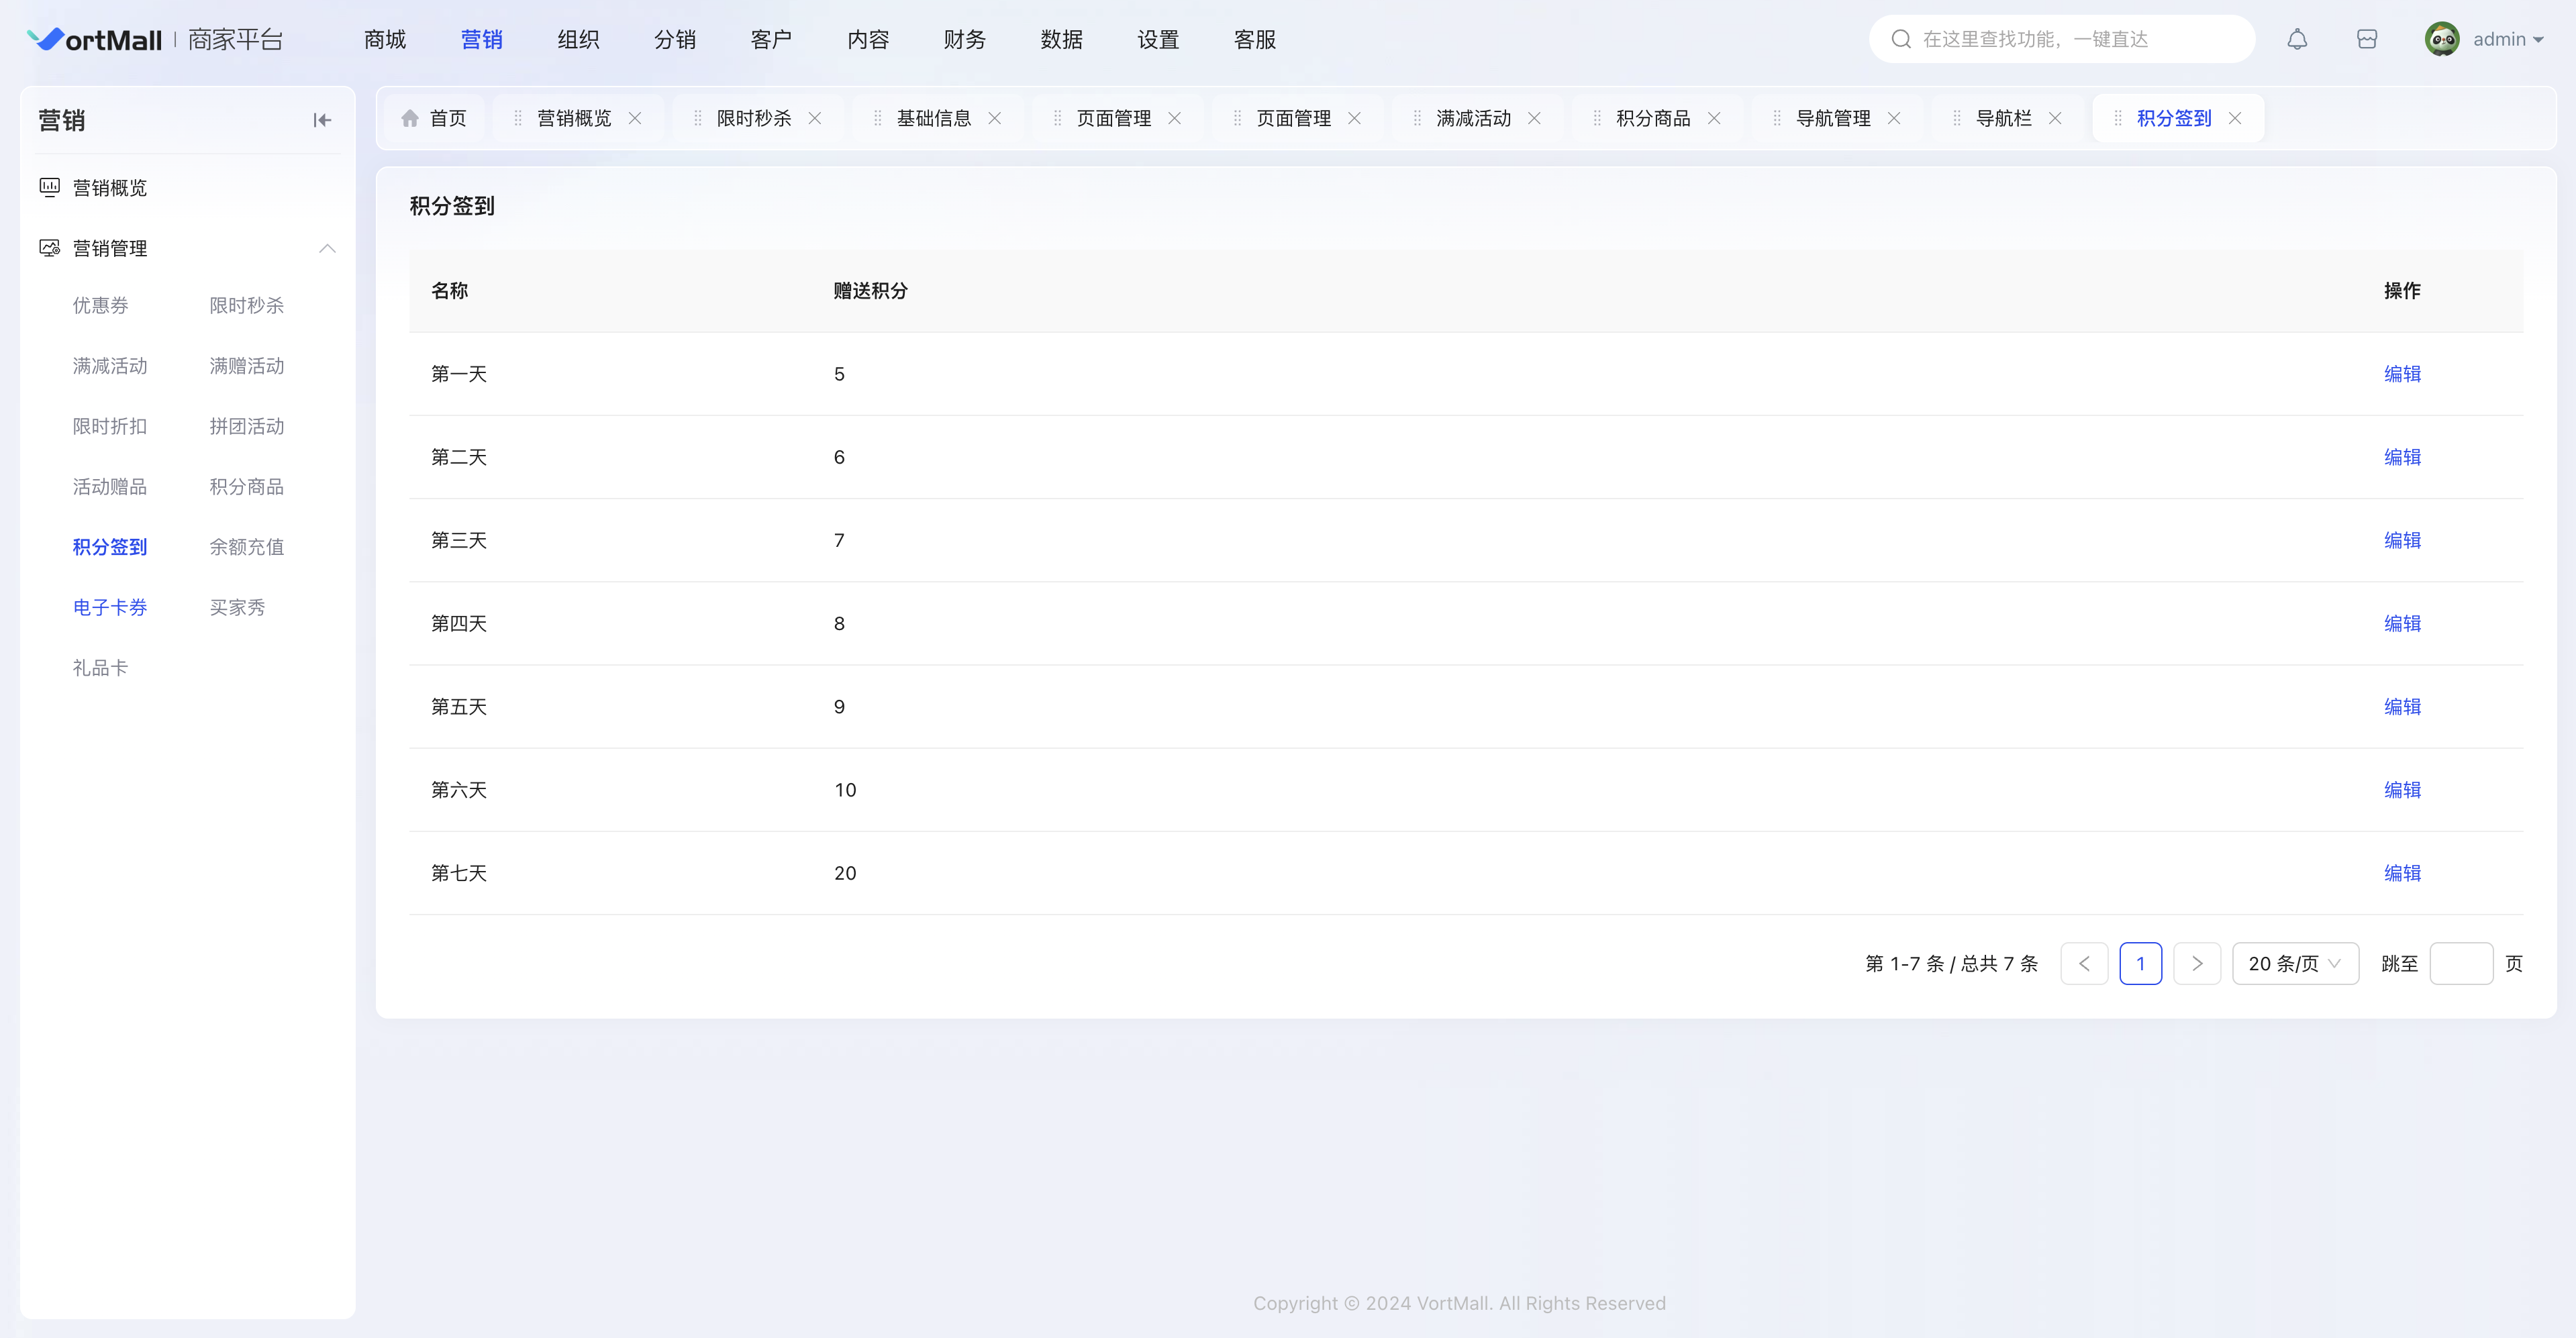Click the jump-to-page input field

click(2460, 963)
